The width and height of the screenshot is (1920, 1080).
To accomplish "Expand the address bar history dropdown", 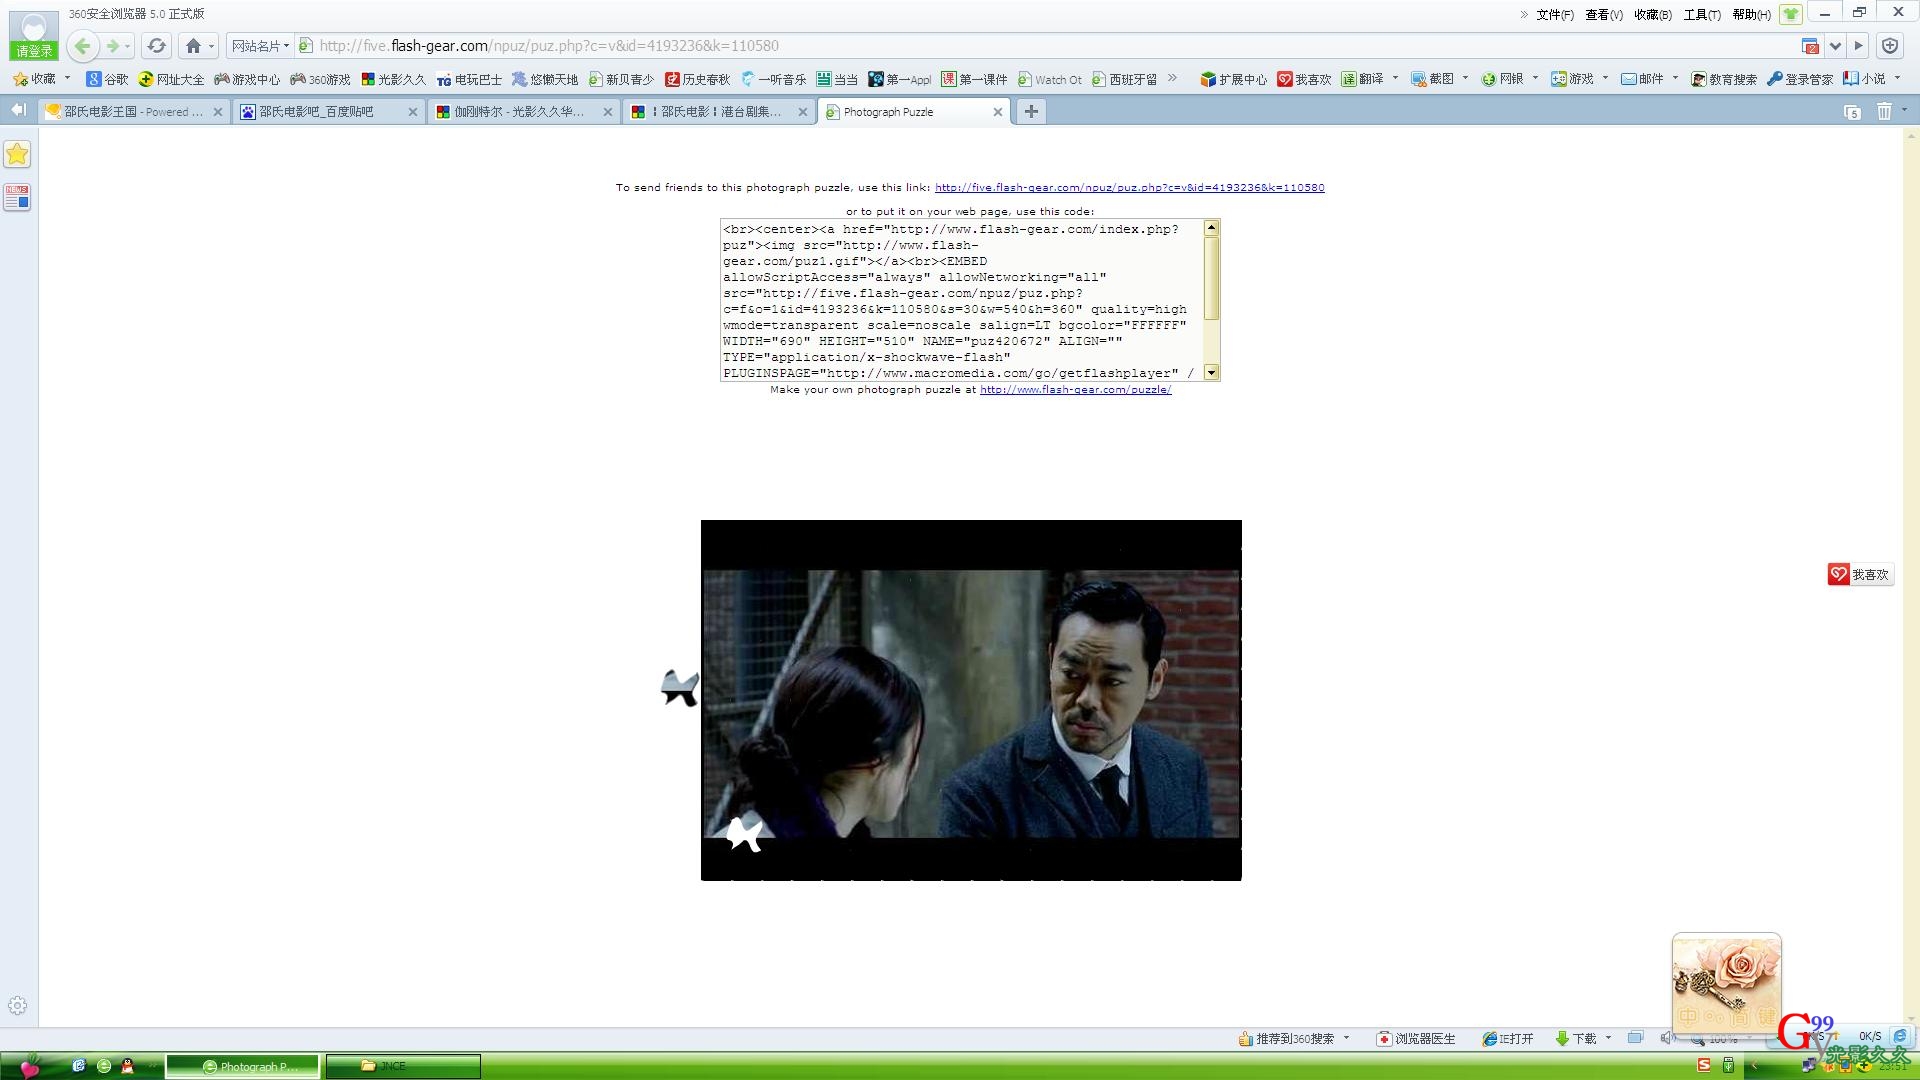I will click(1835, 46).
